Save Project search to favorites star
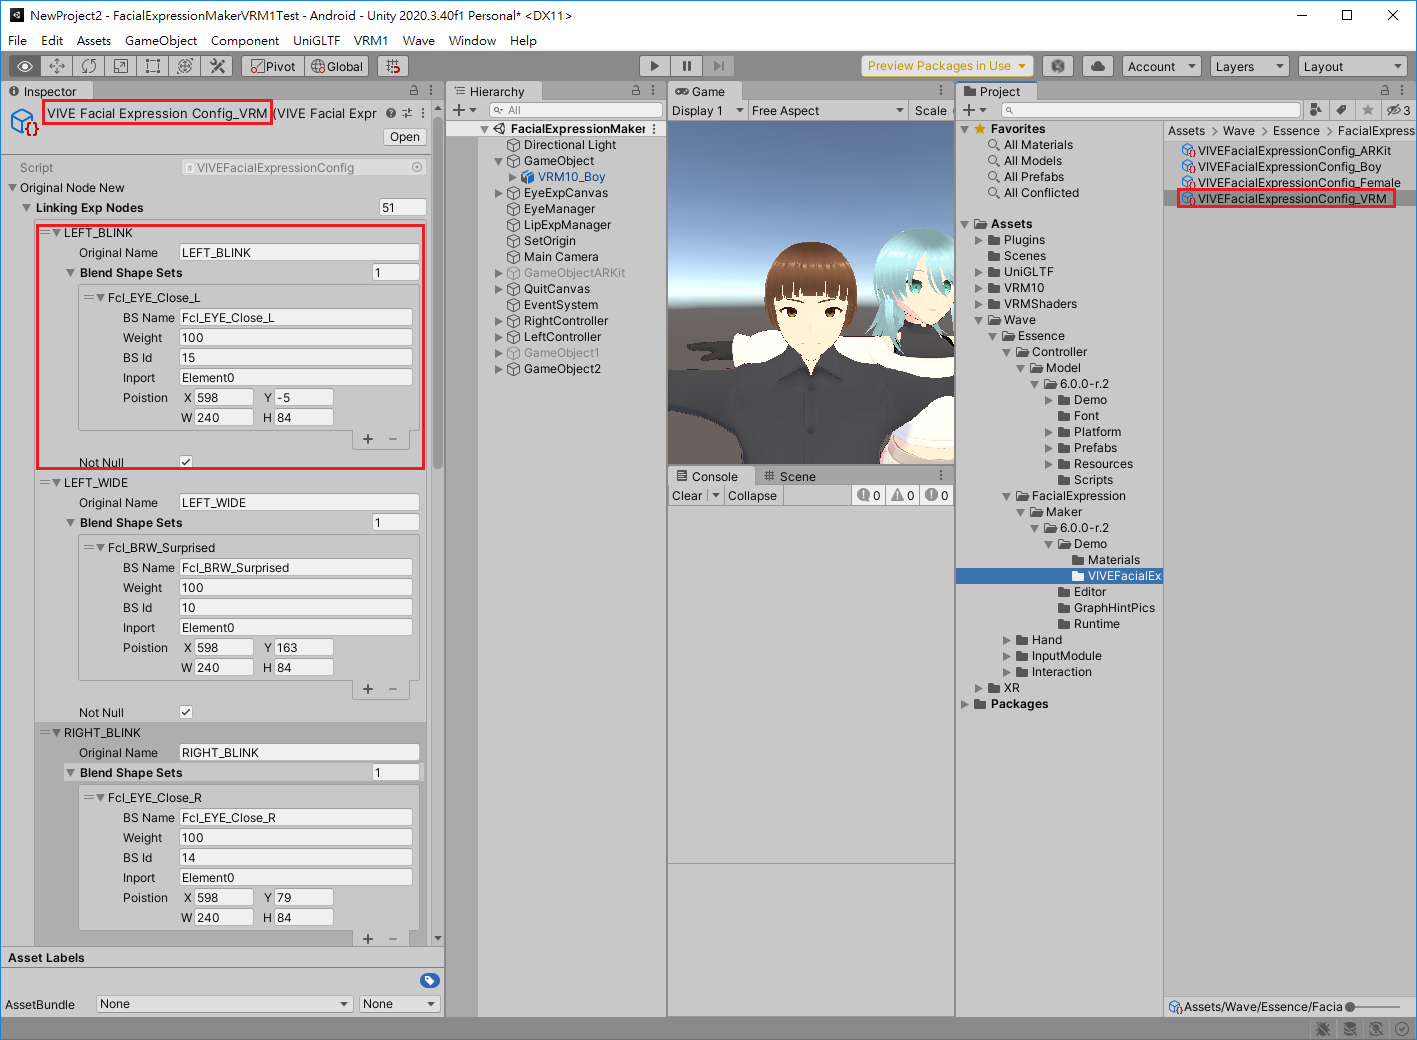The width and height of the screenshot is (1417, 1040). (1367, 110)
